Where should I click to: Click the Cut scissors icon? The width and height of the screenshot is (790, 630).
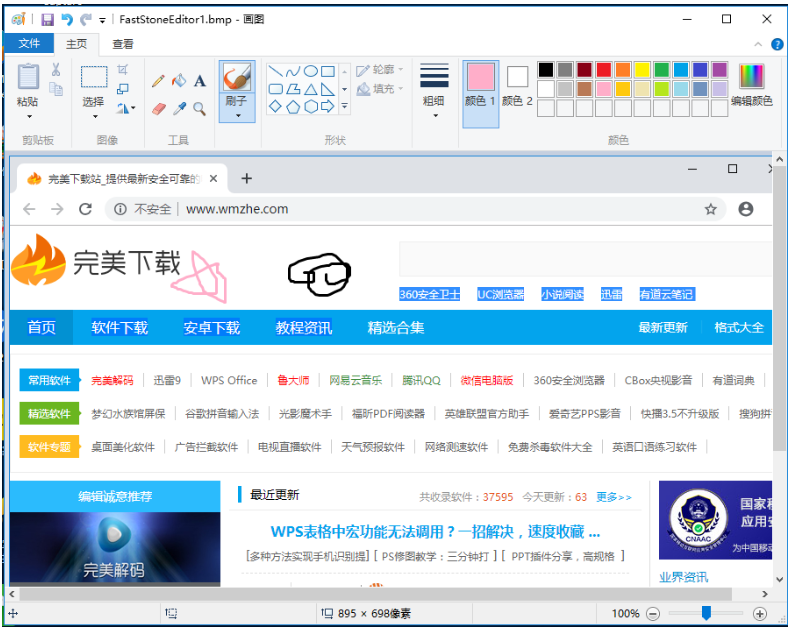pyautogui.click(x=56, y=70)
